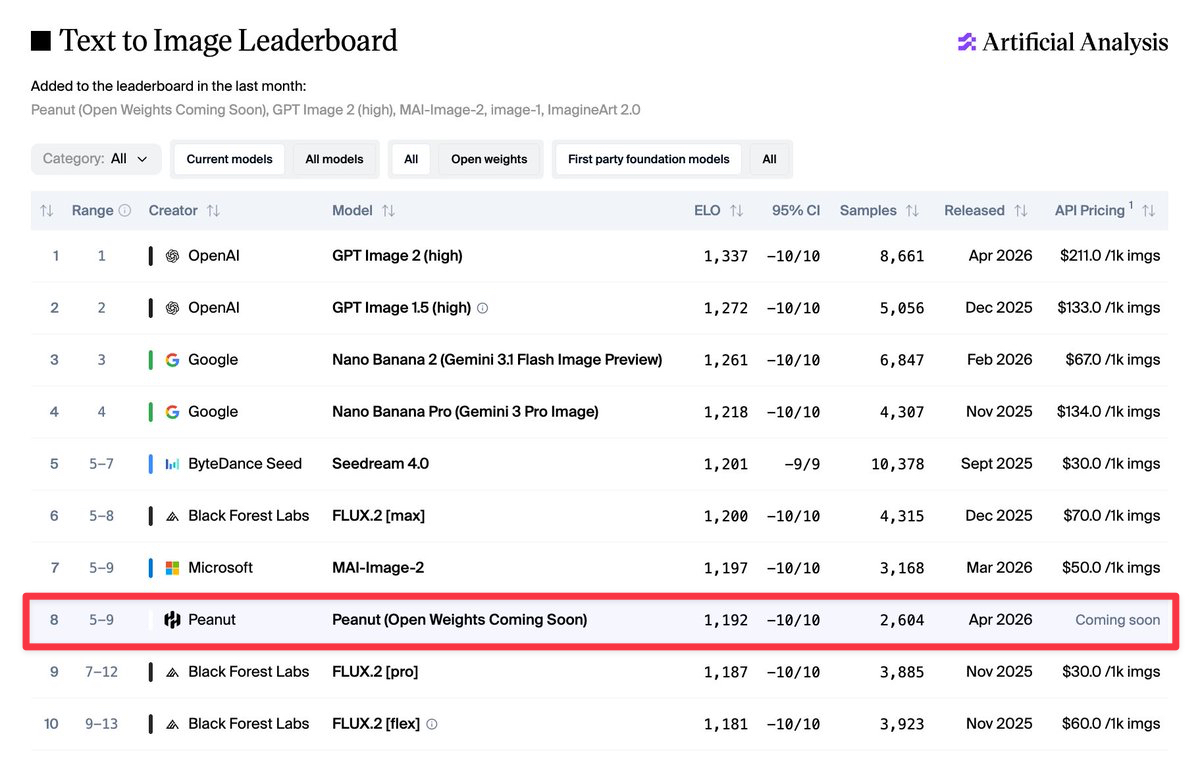
Task: Open Seedream 4.0 model entry
Action: click(x=380, y=464)
